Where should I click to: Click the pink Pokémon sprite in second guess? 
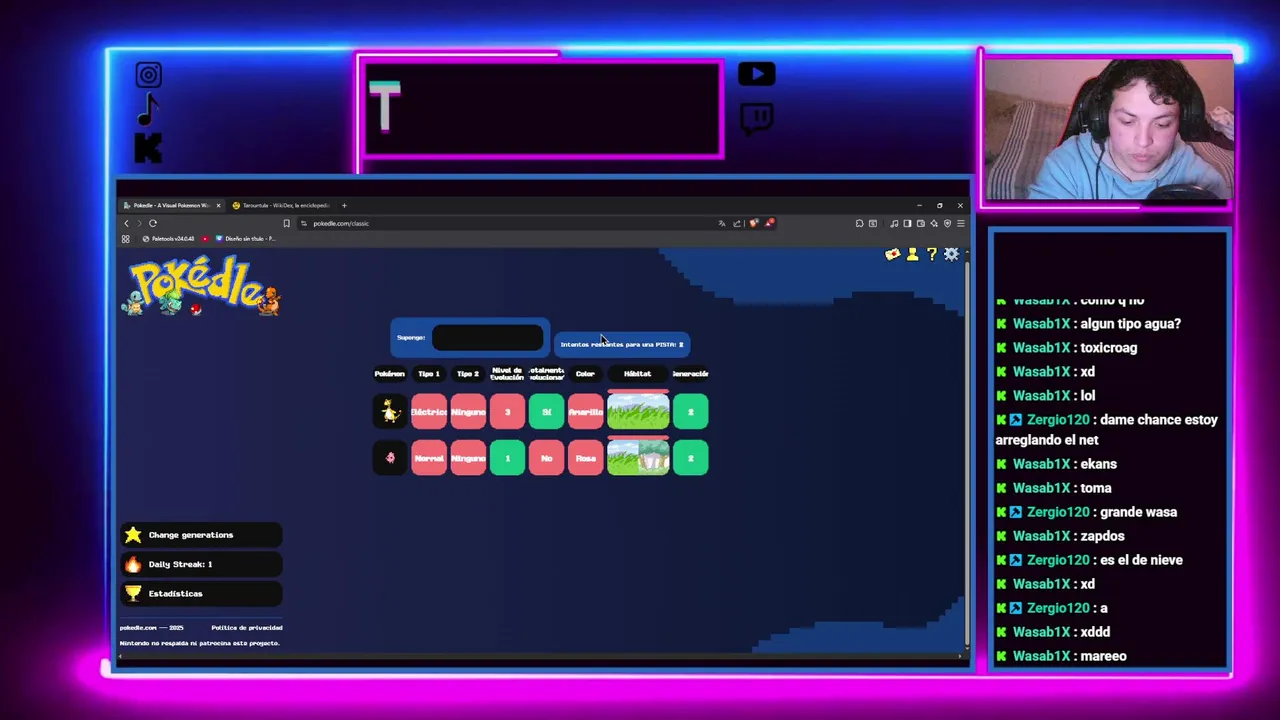pyautogui.click(x=390, y=458)
